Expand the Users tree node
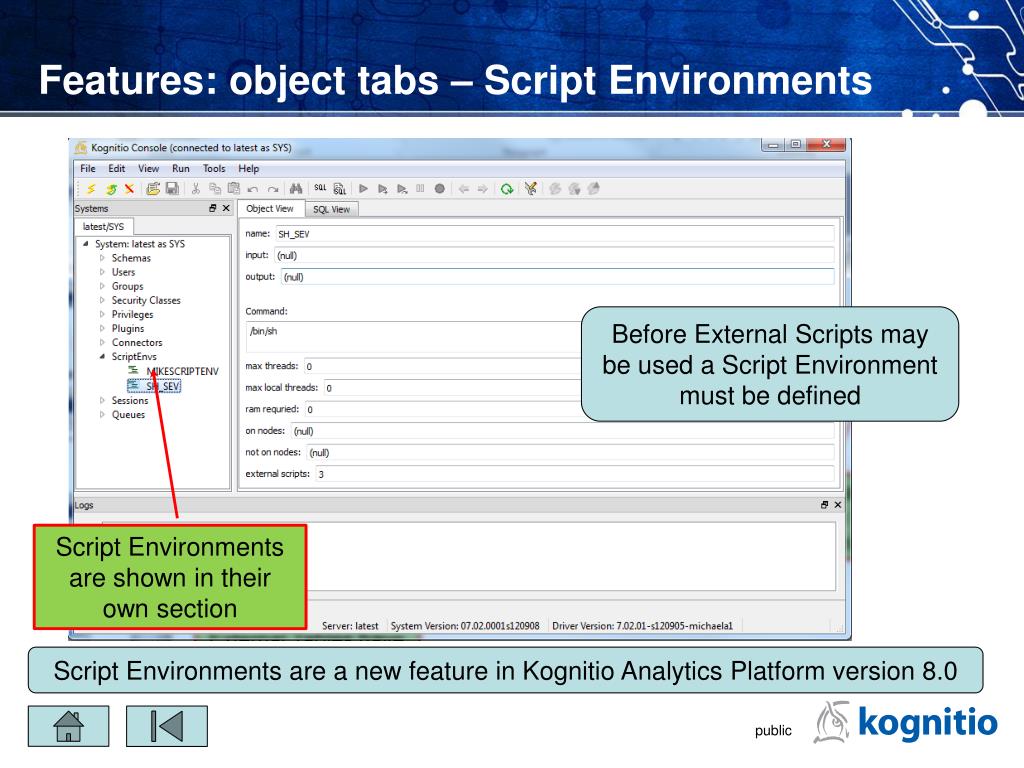Image resolution: width=1024 pixels, height=768 pixels. 102,272
